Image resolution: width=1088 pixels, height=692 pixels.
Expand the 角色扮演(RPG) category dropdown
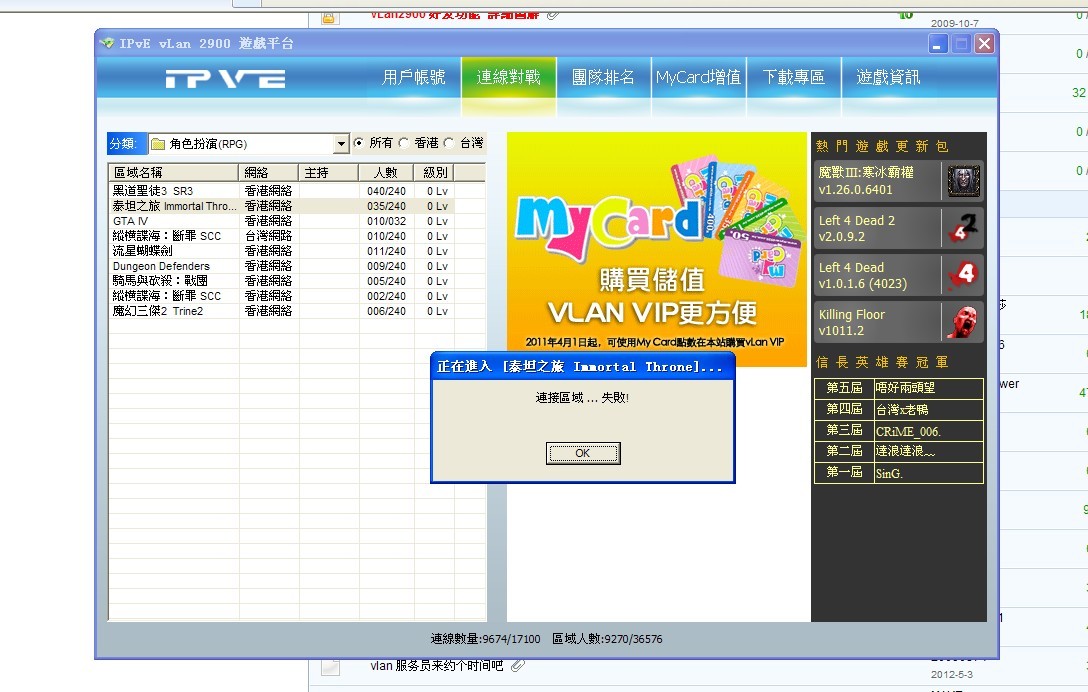pyautogui.click(x=341, y=144)
